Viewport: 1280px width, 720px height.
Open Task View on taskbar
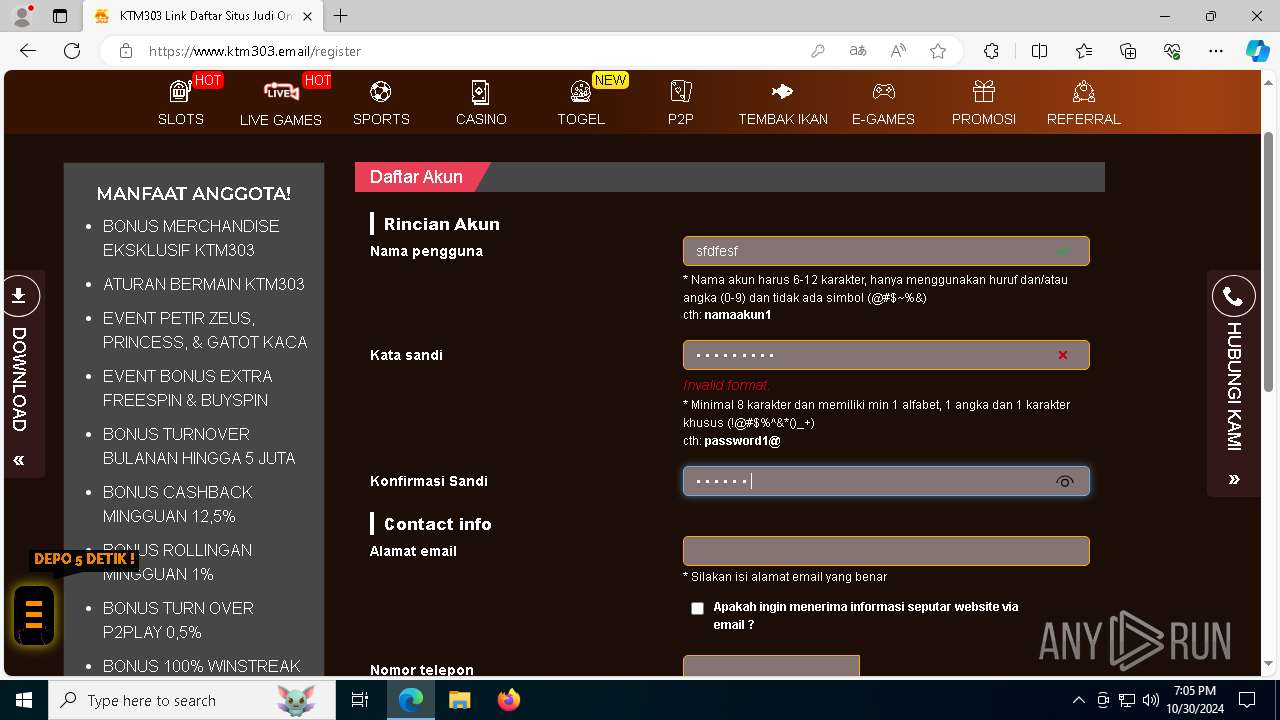point(360,700)
